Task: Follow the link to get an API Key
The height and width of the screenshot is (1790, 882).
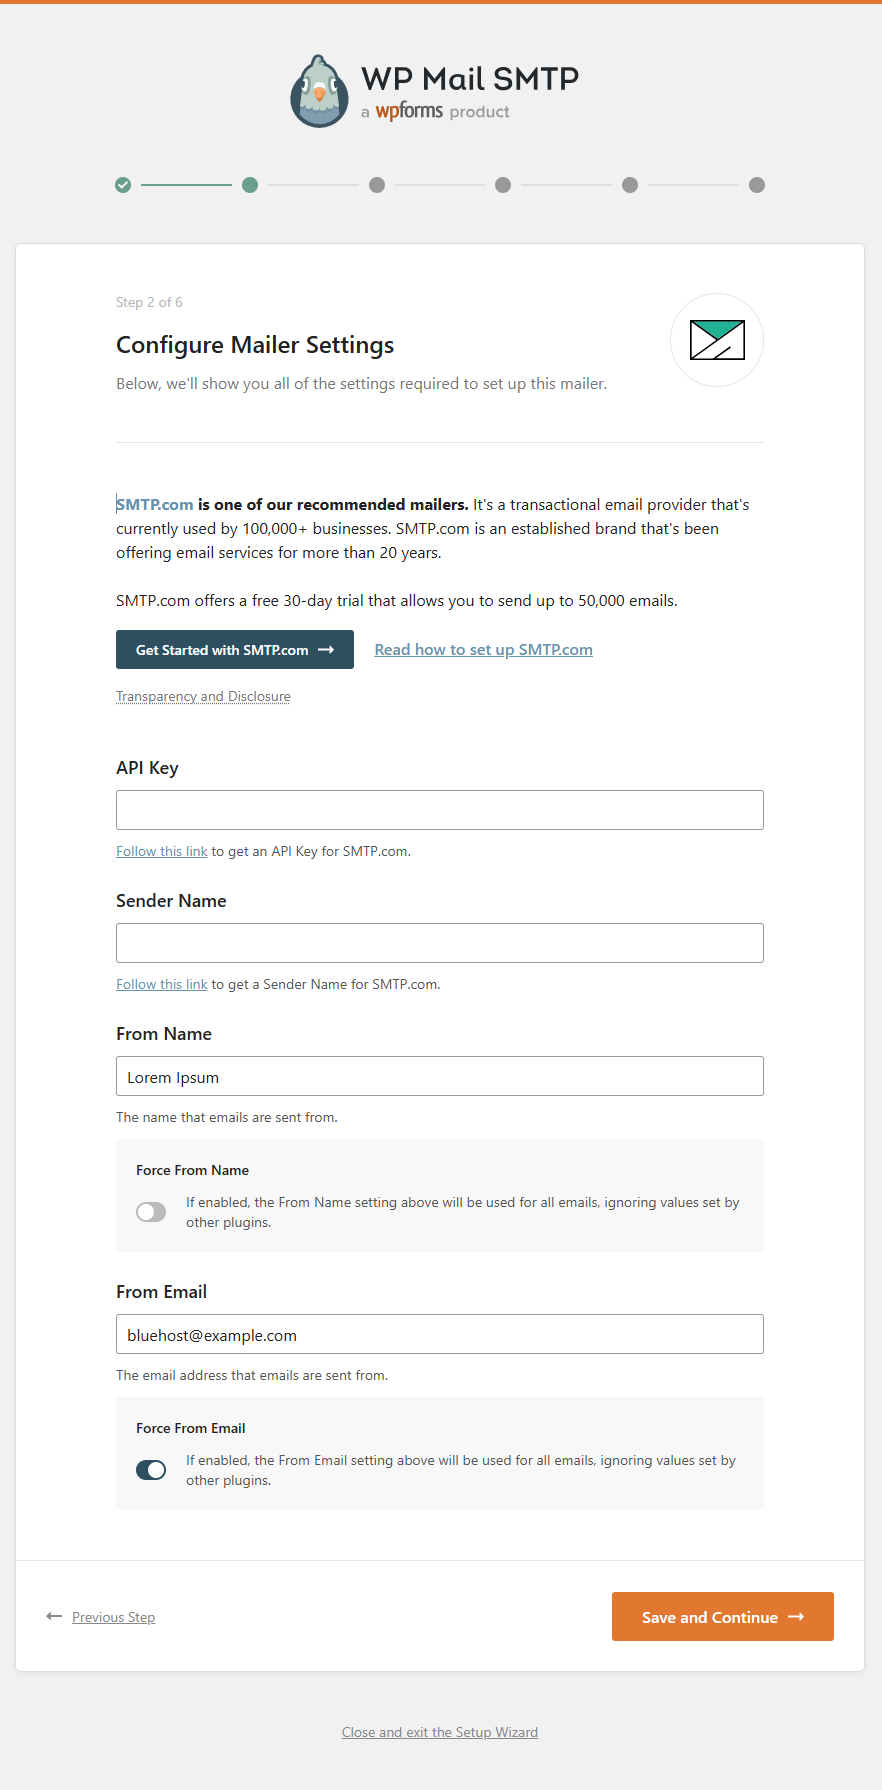Action: (161, 851)
